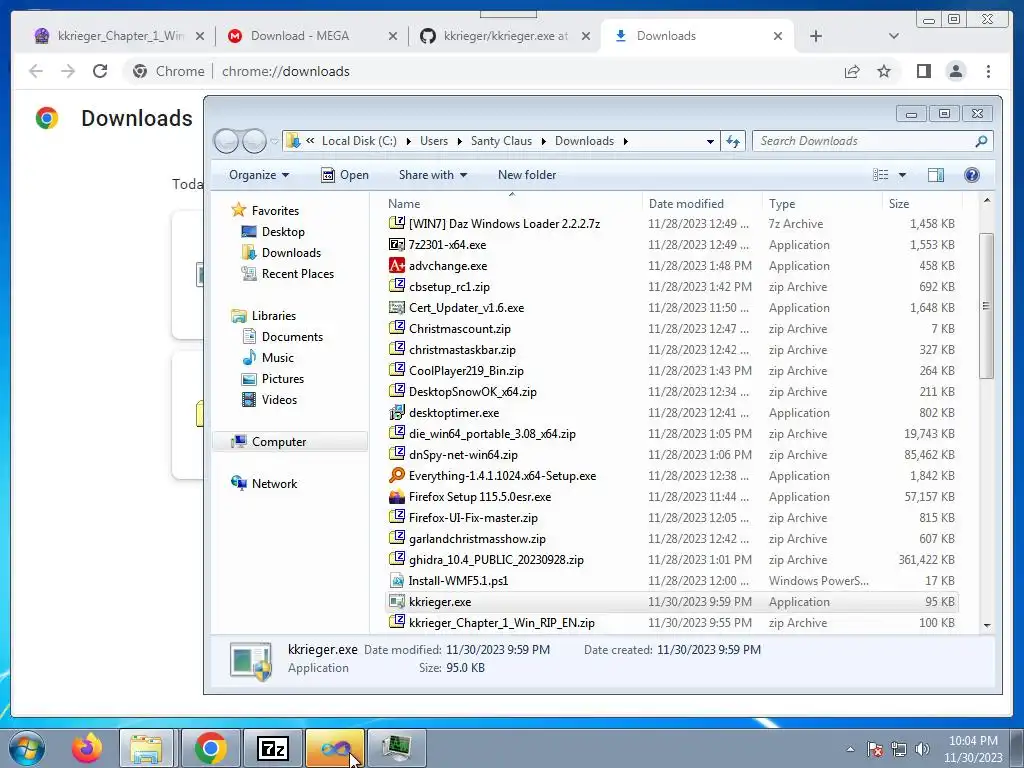The image size is (1024, 768).
Task: Click the Explorer Back navigation button
Action: click(x=226, y=141)
